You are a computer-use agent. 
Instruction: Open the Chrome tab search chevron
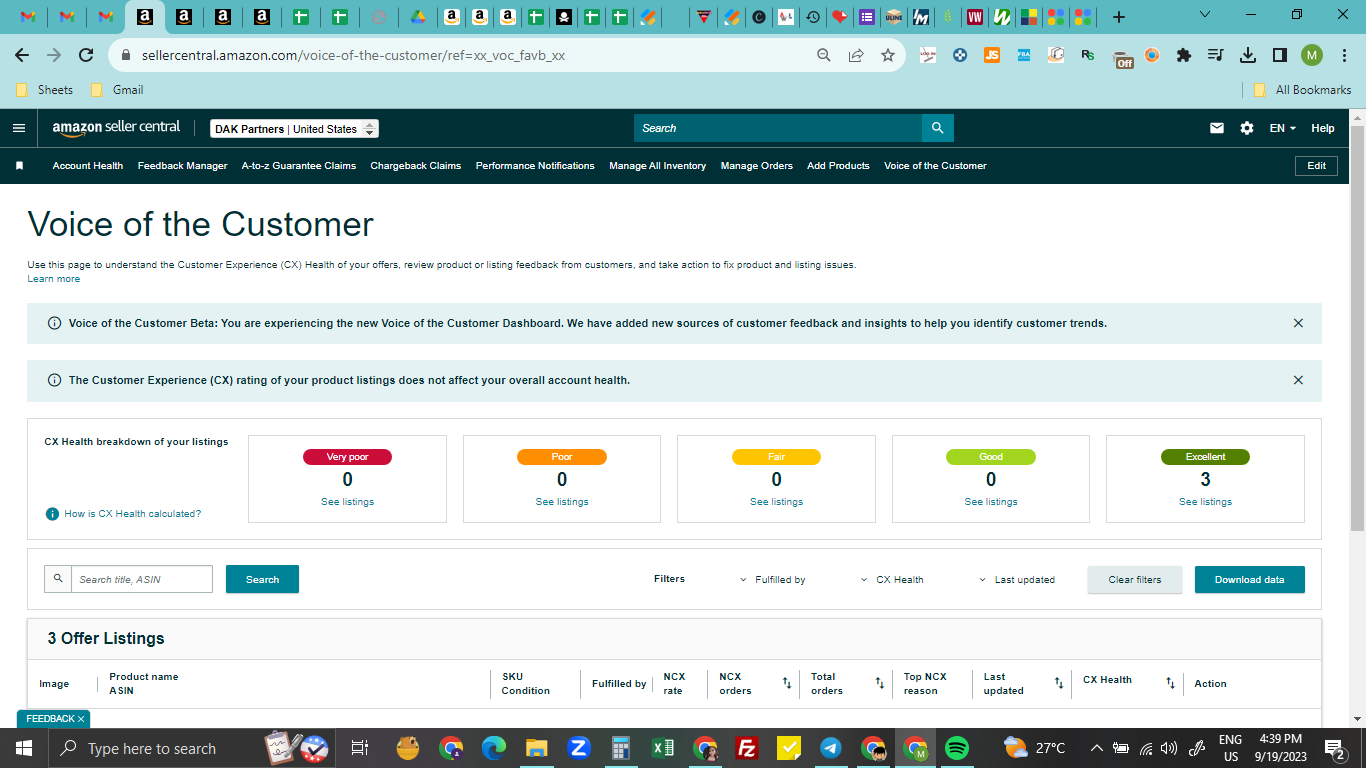(1204, 16)
